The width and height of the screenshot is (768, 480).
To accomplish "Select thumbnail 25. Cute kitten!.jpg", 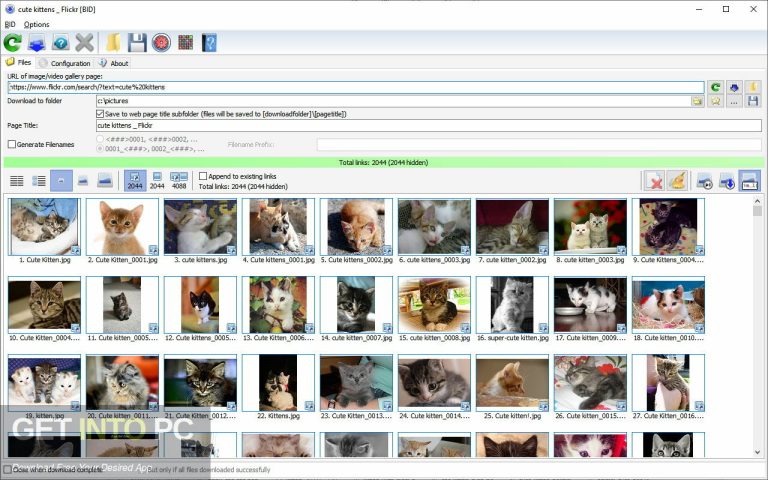I will [512, 383].
